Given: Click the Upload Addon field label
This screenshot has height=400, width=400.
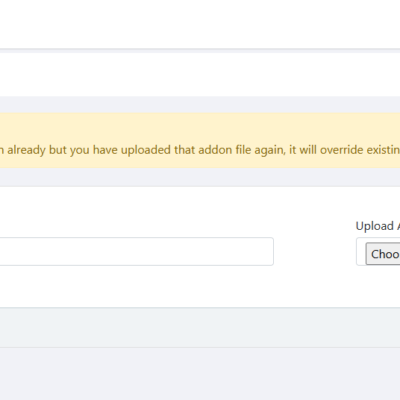Looking at the screenshot, I should coord(378,226).
